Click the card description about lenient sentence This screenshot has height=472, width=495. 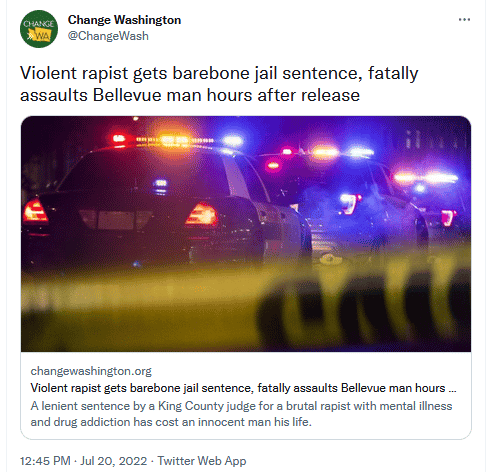click(x=241, y=414)
